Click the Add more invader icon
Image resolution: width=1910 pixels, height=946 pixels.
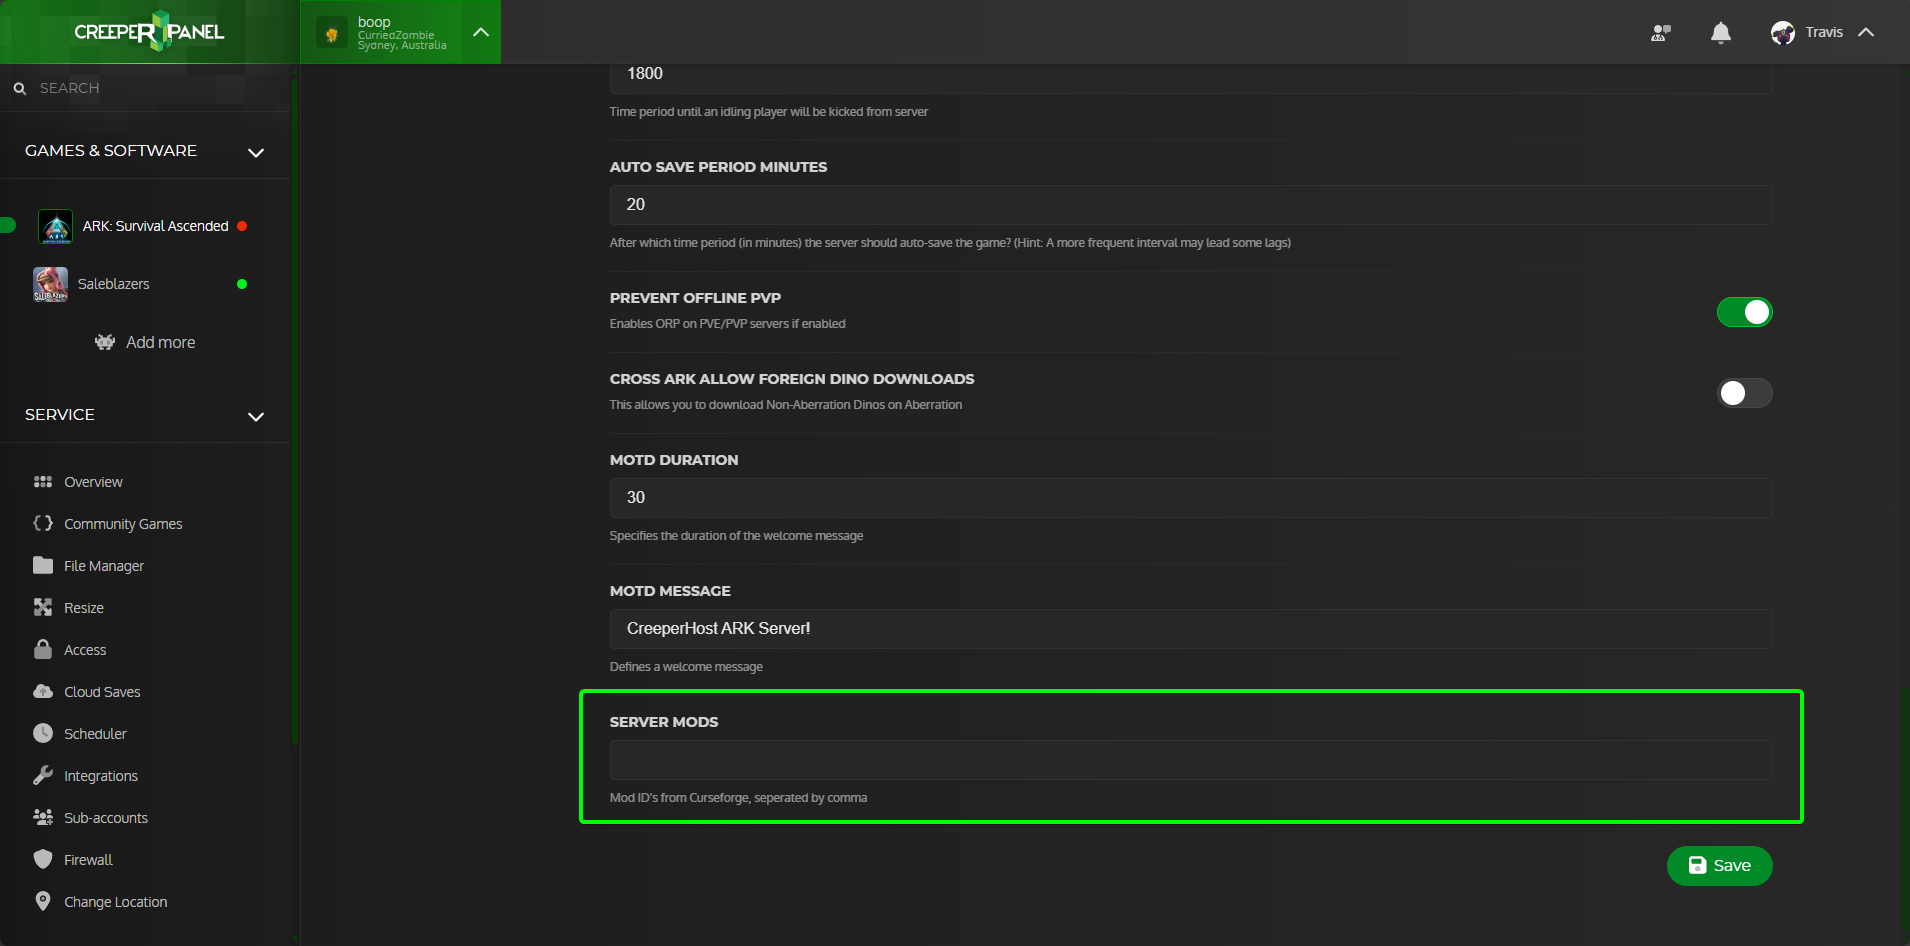coord(105,342)
